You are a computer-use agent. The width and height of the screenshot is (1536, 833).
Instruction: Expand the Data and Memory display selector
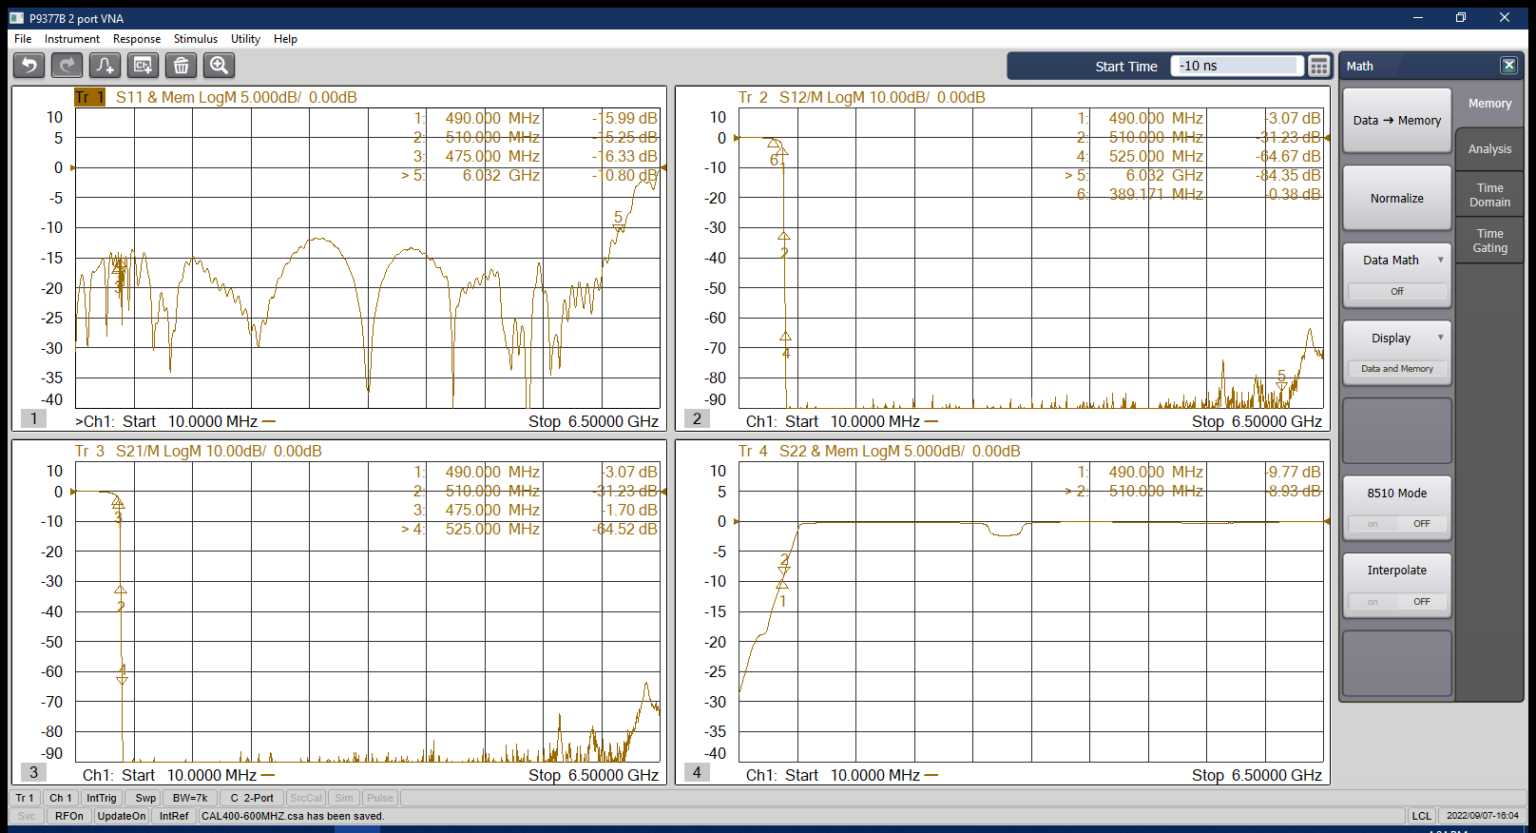(x=1396, y=369)
